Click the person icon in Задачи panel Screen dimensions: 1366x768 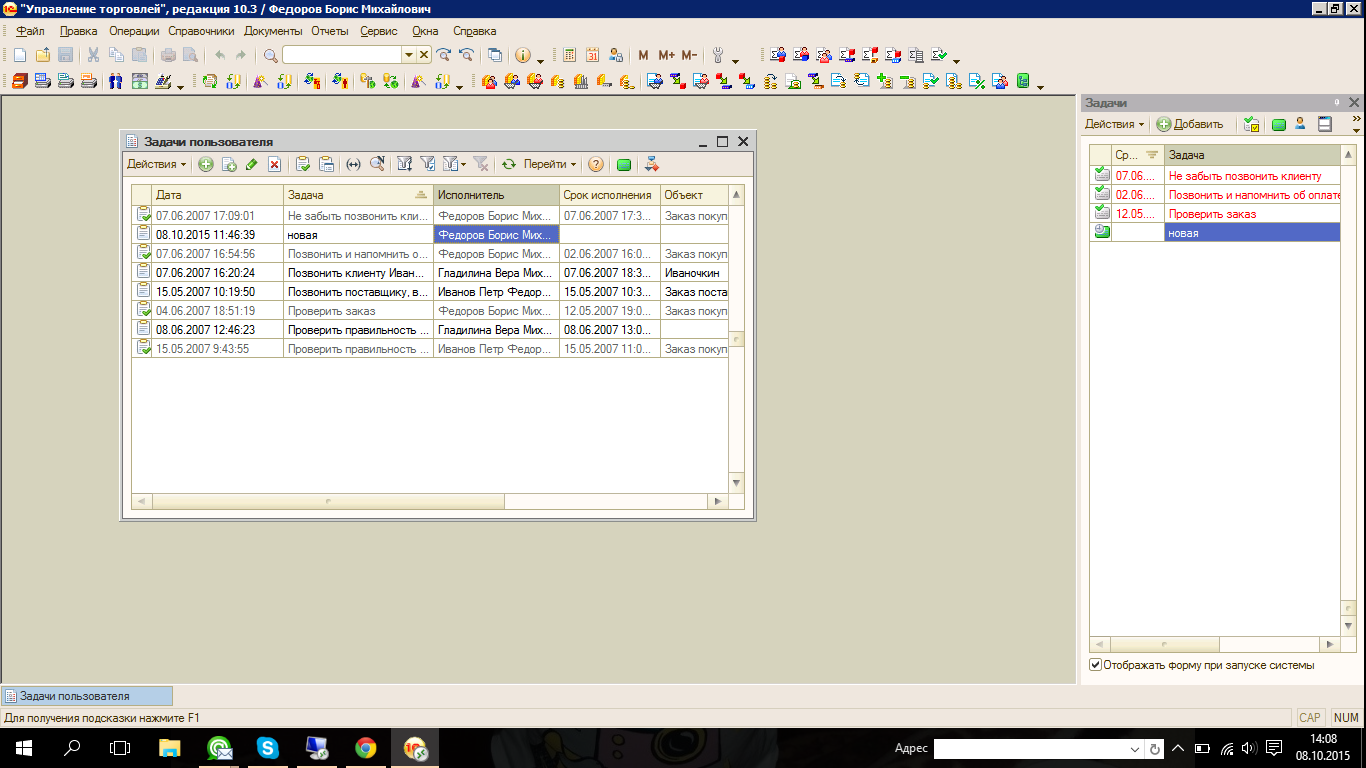[1301, 124]
